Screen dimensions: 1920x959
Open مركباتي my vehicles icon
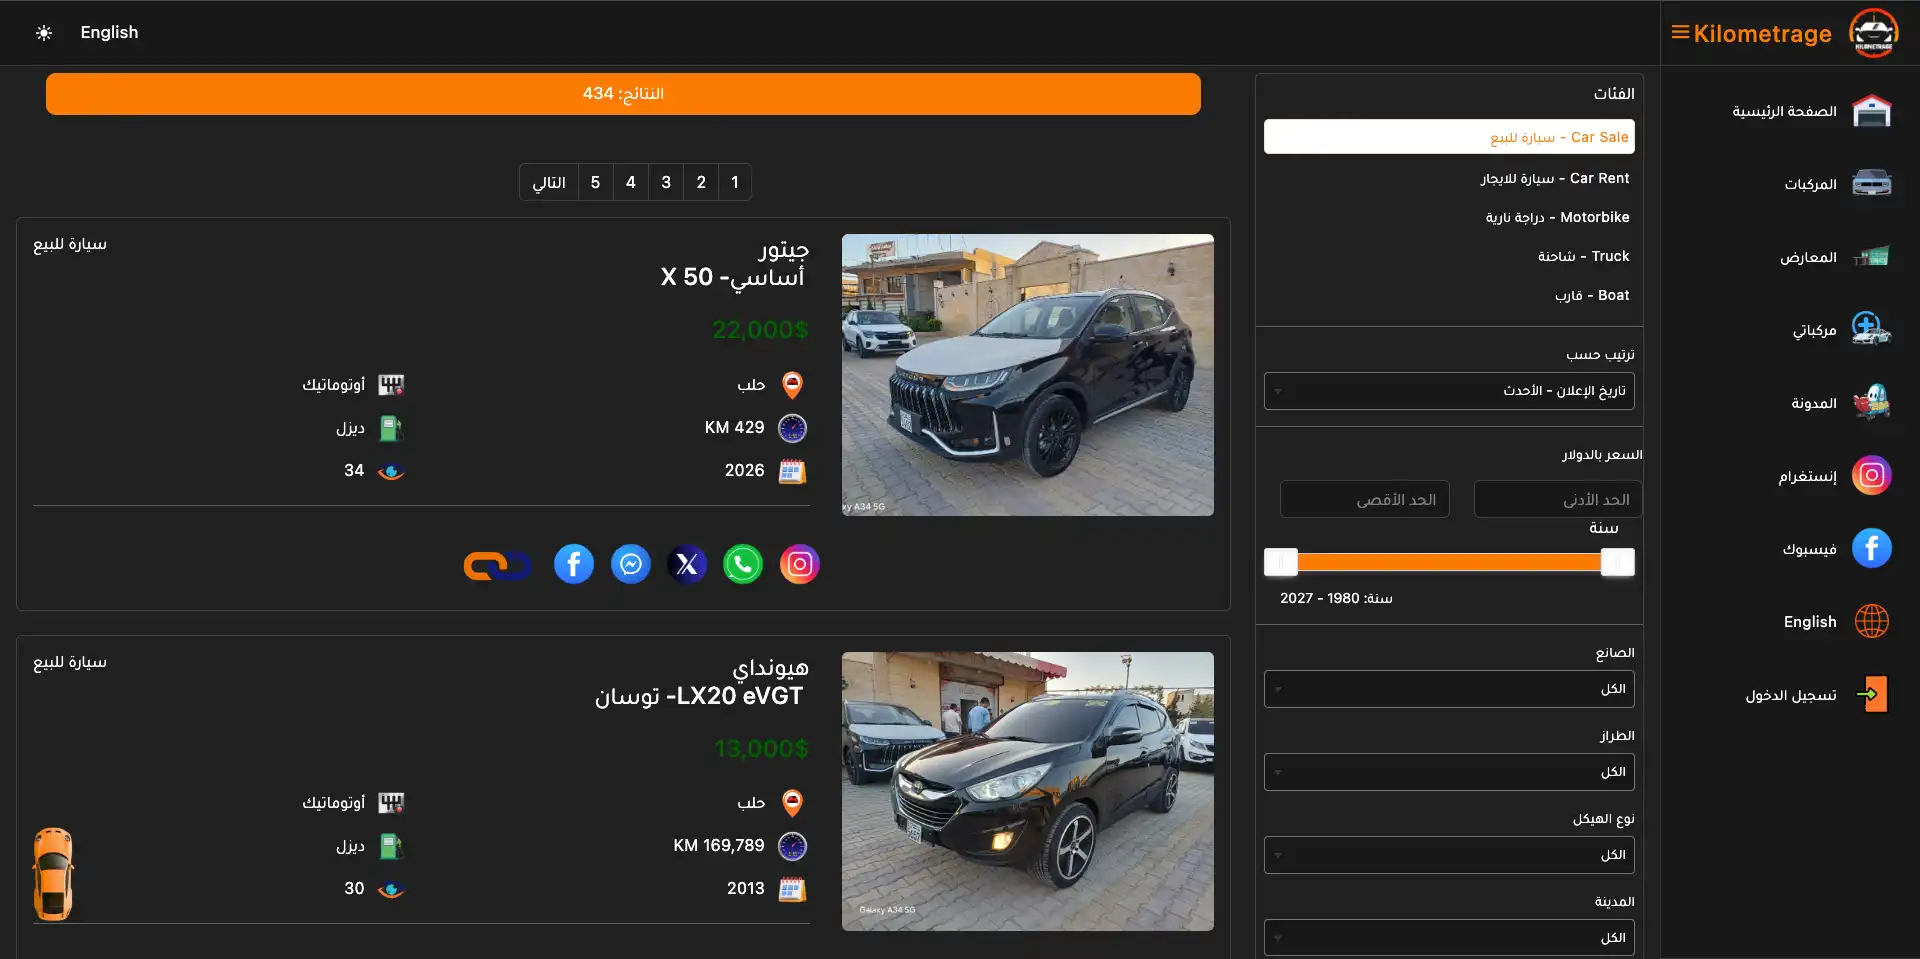click(1871, 329)
